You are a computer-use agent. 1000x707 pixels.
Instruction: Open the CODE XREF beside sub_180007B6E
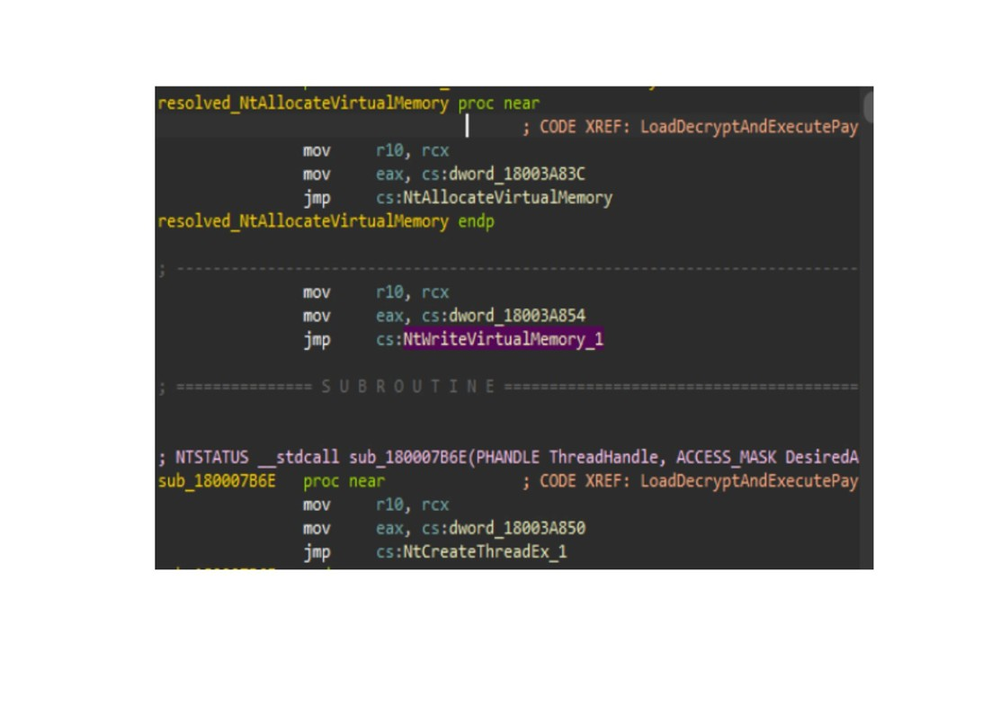[x=690, y=481]
